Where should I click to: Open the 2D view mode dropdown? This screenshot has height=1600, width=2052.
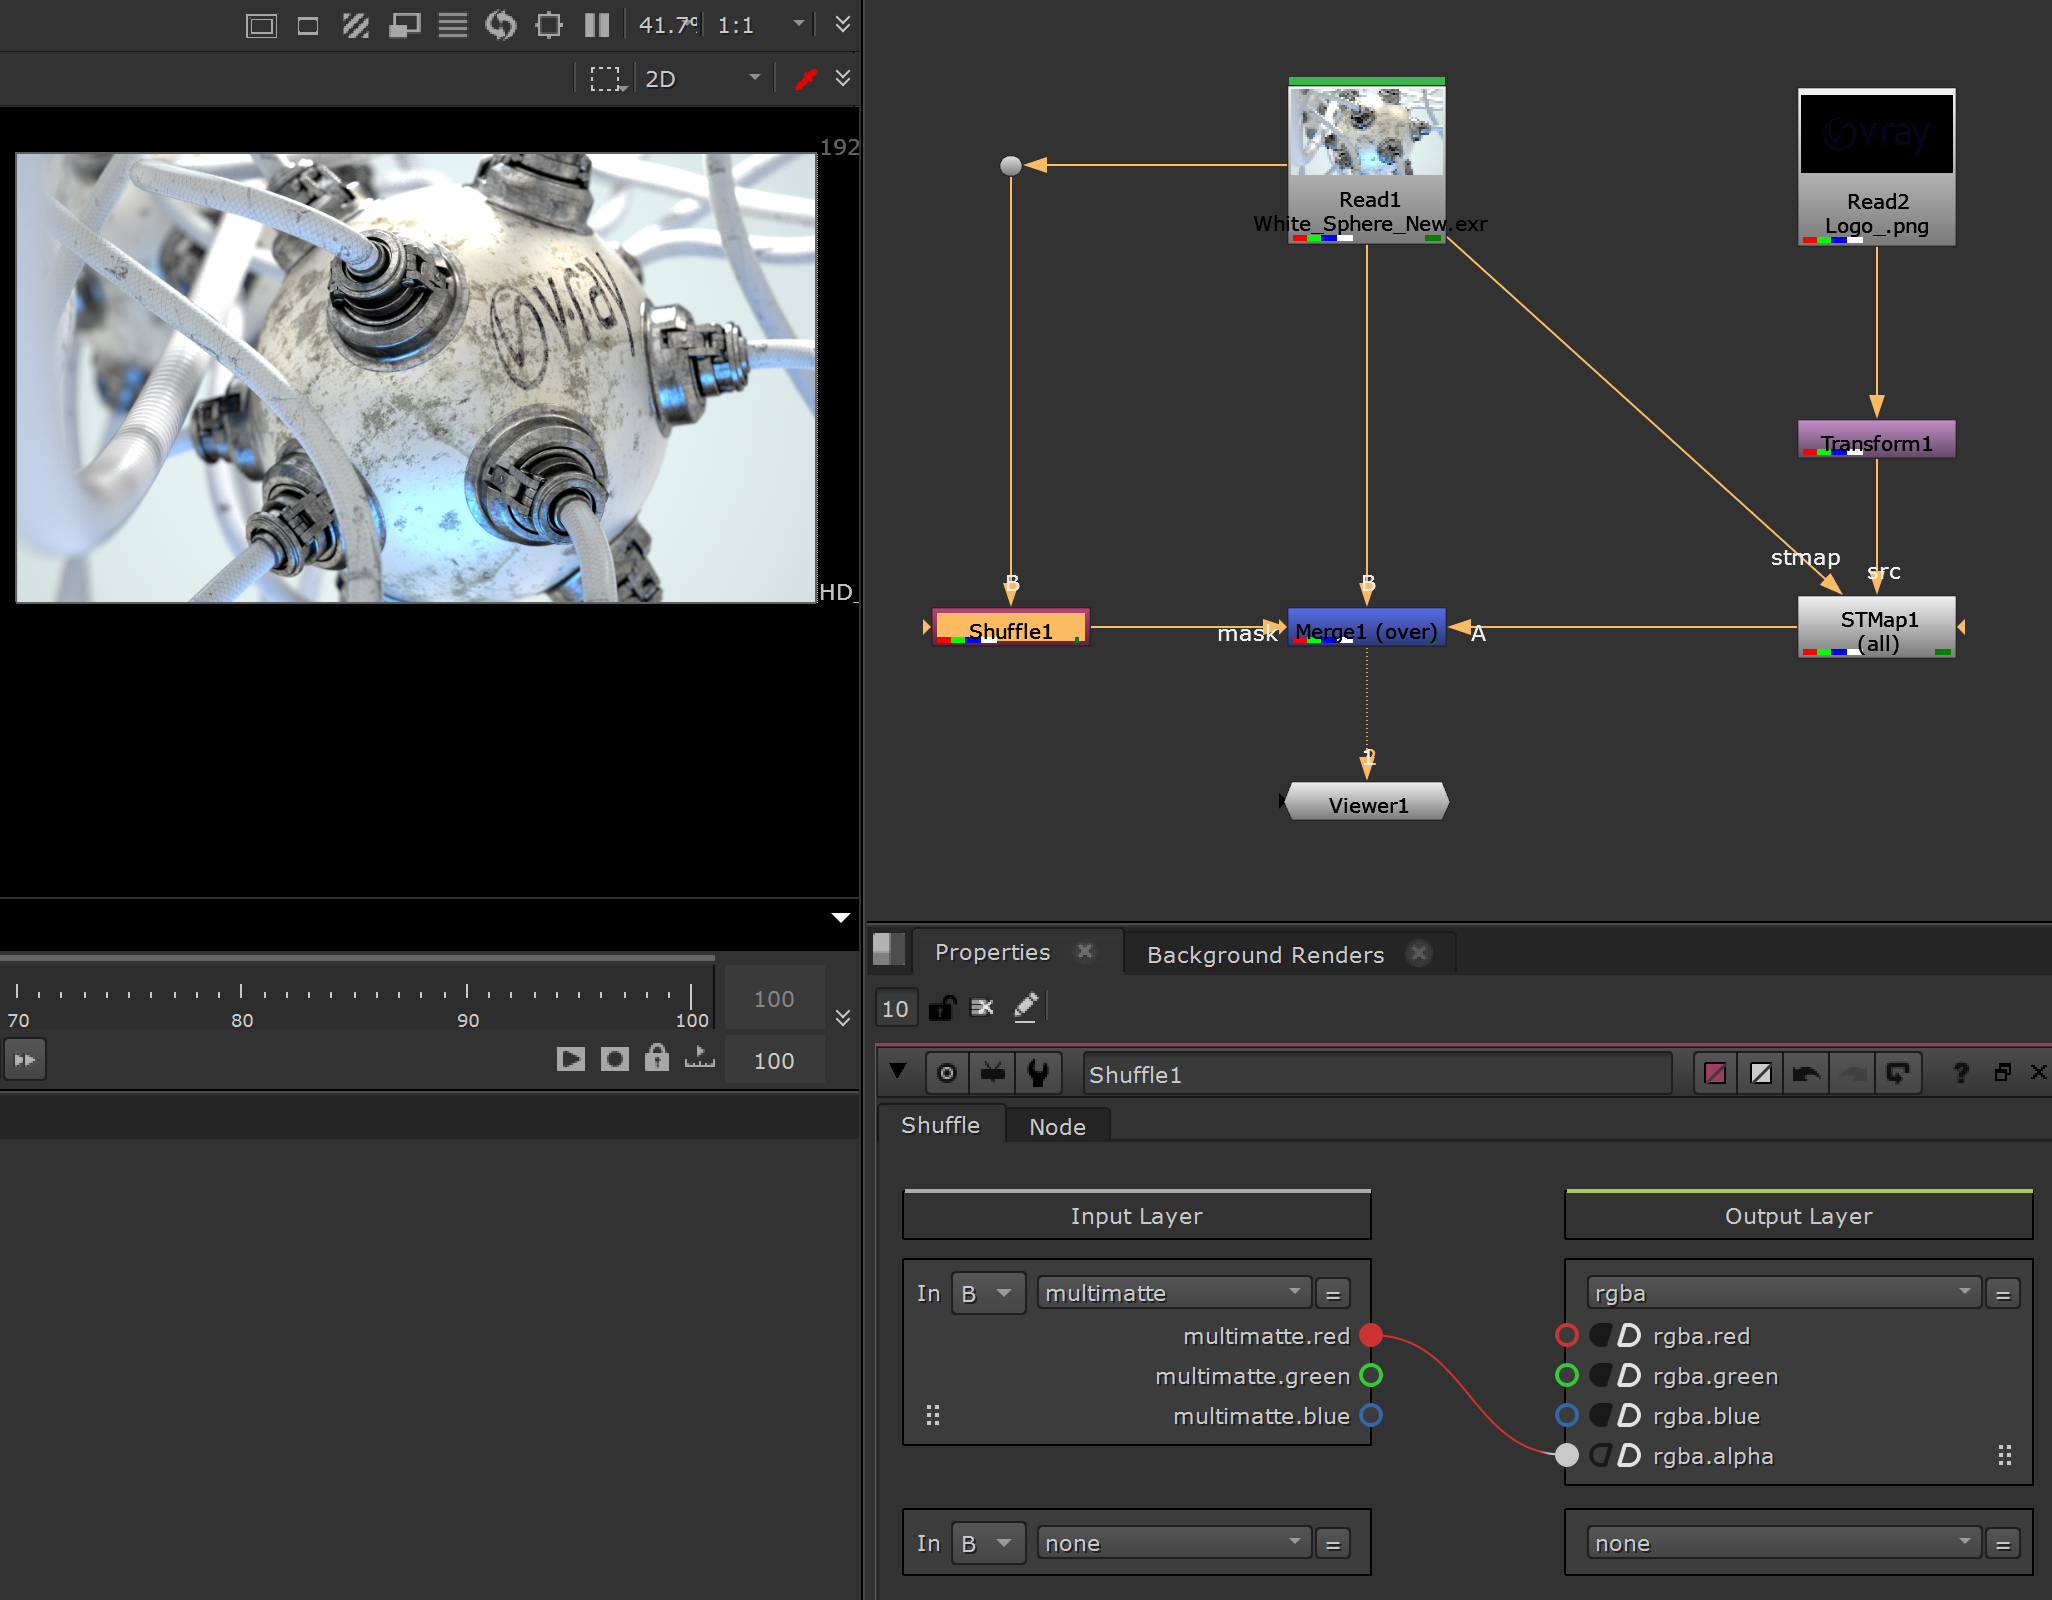tap(703, 79)
